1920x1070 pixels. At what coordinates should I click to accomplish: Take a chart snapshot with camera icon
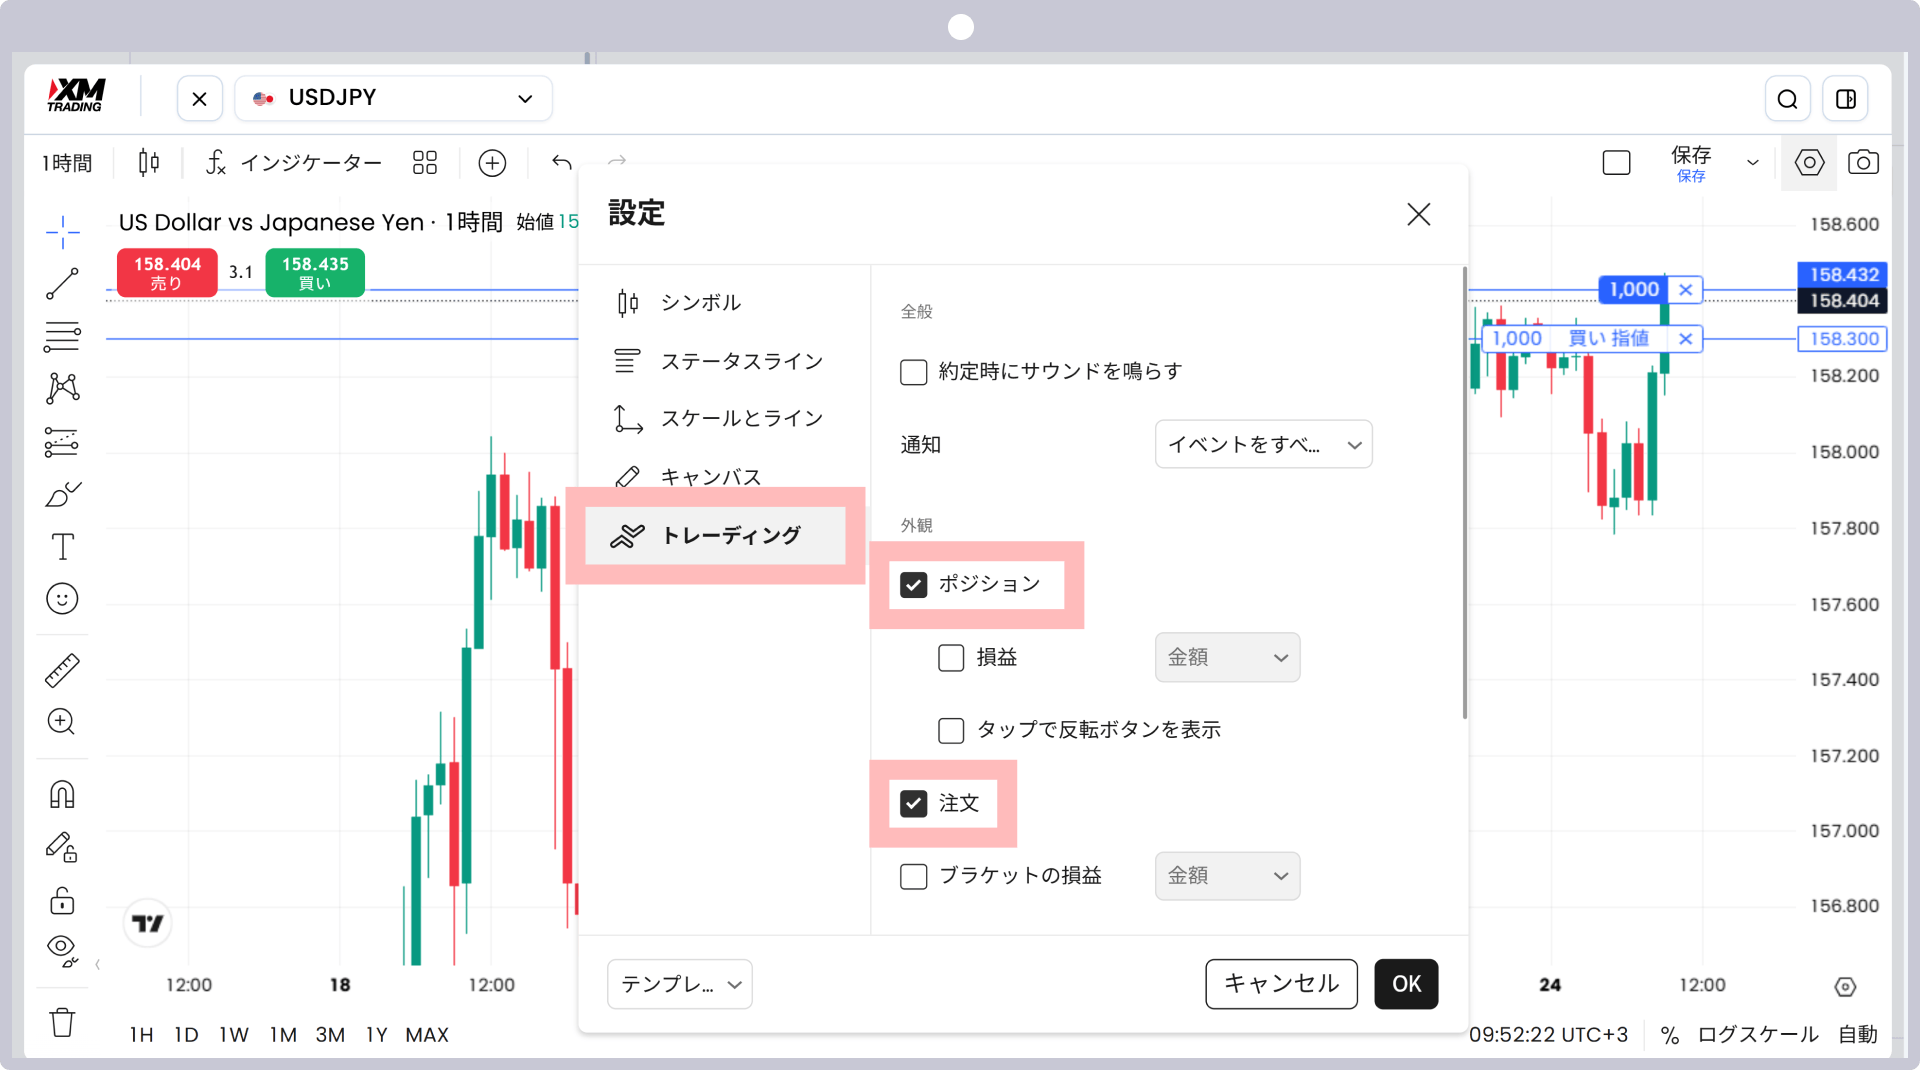click(x=1863, y=162)
